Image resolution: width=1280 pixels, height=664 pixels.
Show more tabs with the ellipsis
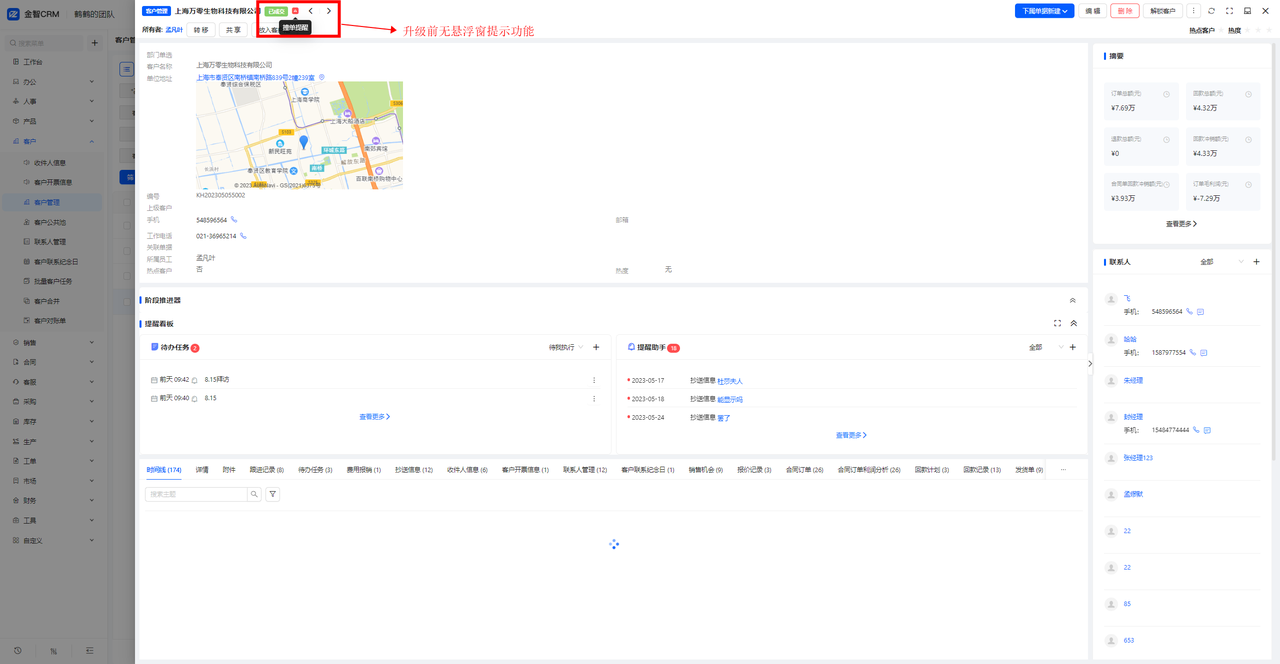click(x=1063, y=469)
